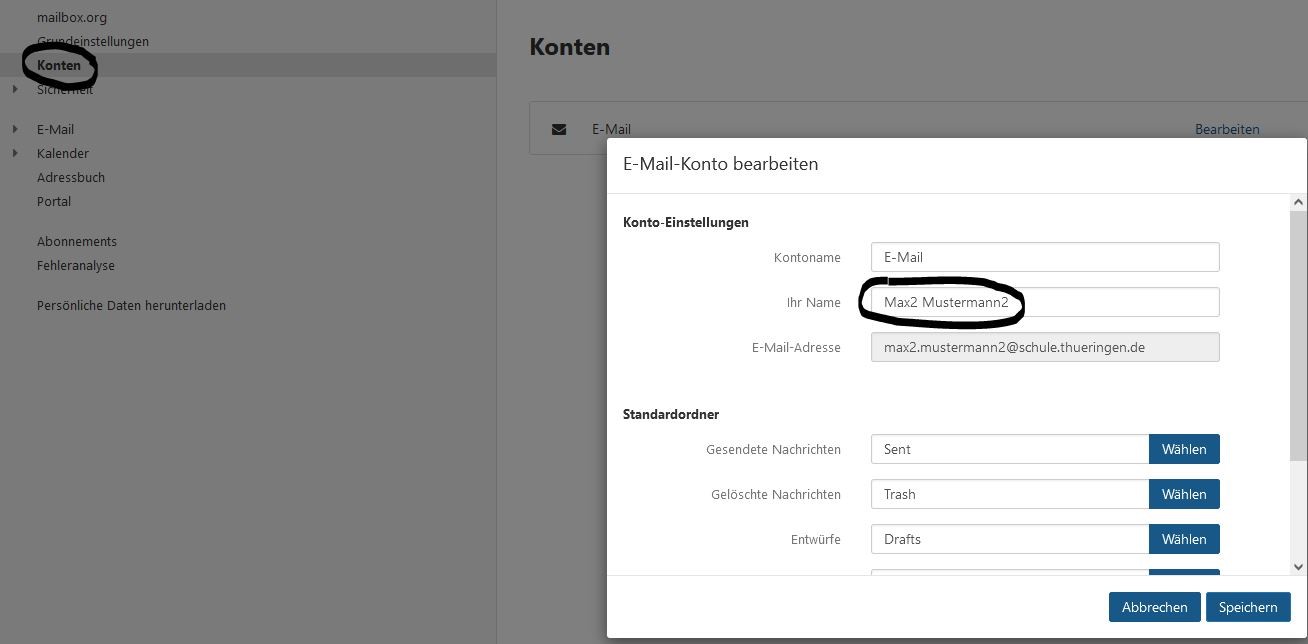Click the Kontoname input field
1308x644 pixels.
(1045, 257)
